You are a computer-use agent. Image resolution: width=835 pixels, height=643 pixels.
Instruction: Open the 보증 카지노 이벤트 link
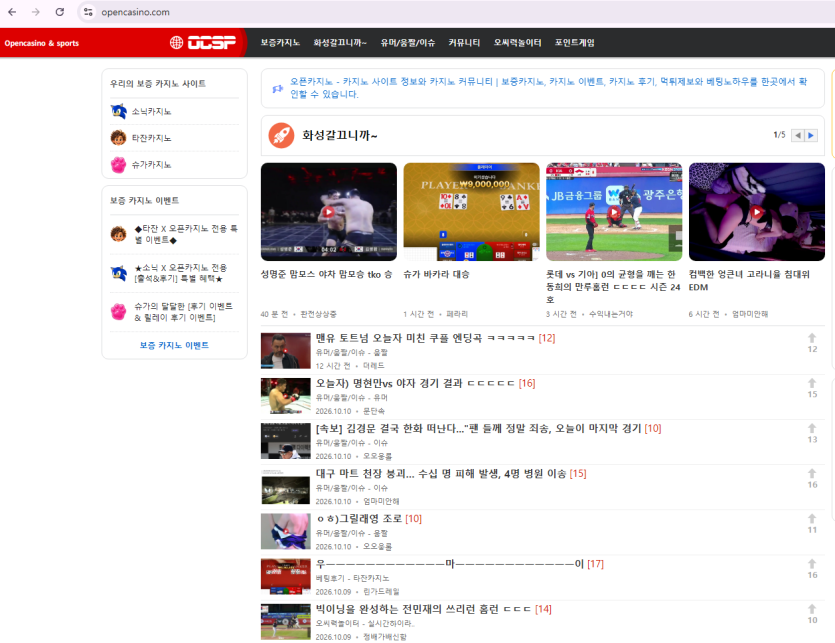click(174, 345)
